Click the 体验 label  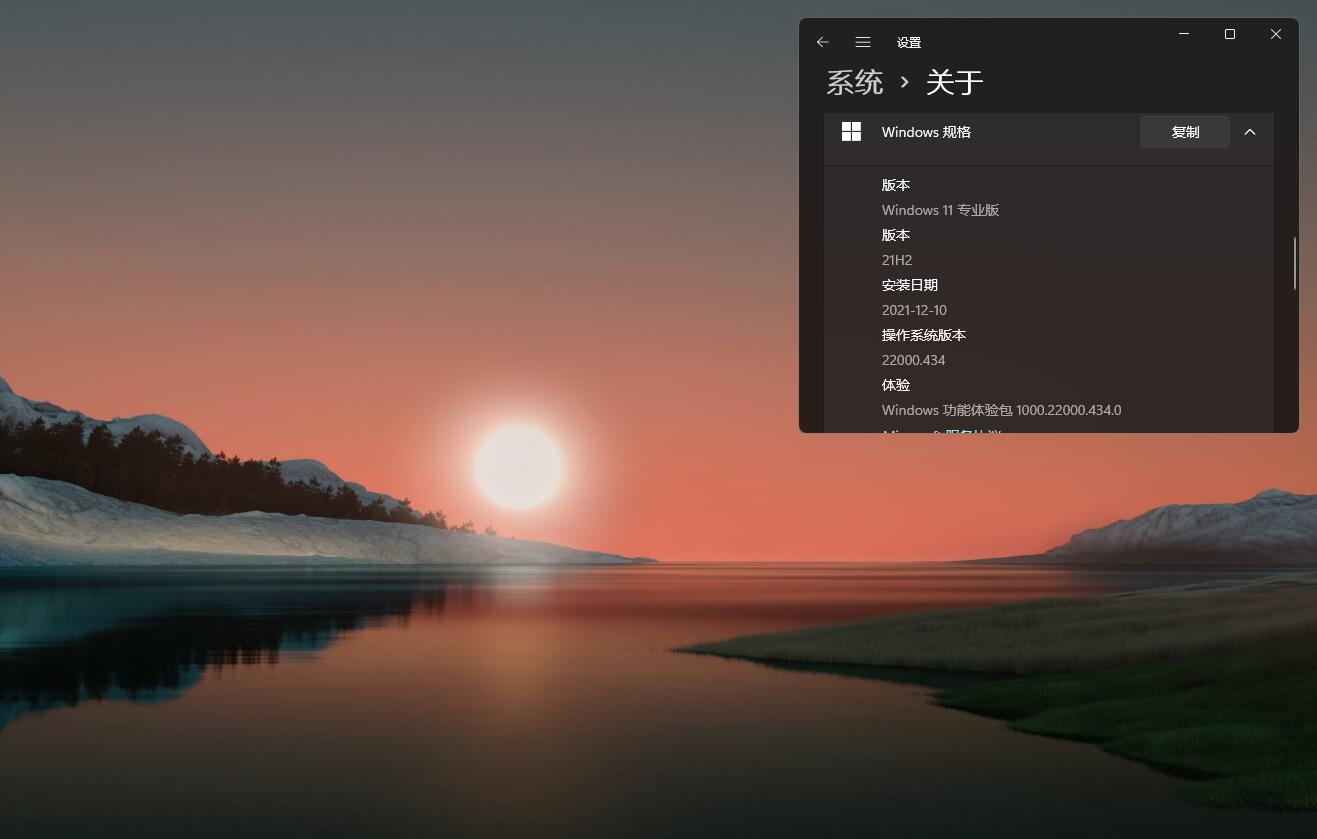click(896, 385)
